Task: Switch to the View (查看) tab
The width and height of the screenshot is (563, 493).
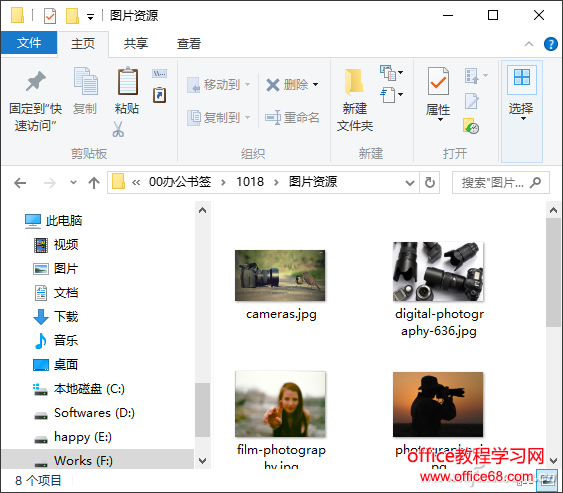Action: [189, 43]
